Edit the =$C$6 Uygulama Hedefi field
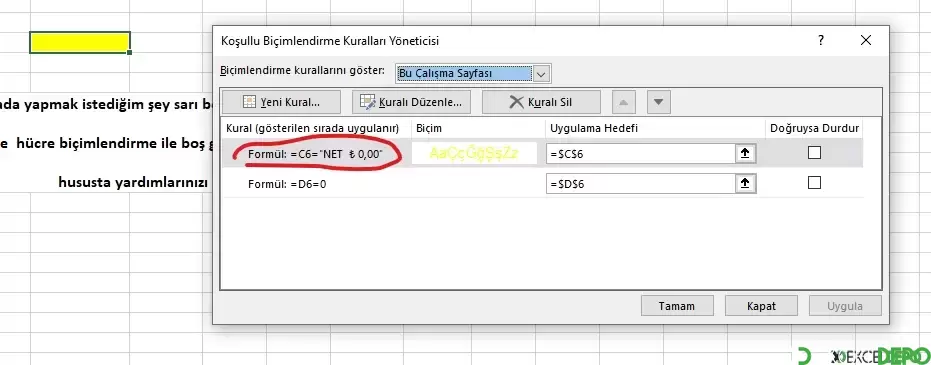 (642, 154)
